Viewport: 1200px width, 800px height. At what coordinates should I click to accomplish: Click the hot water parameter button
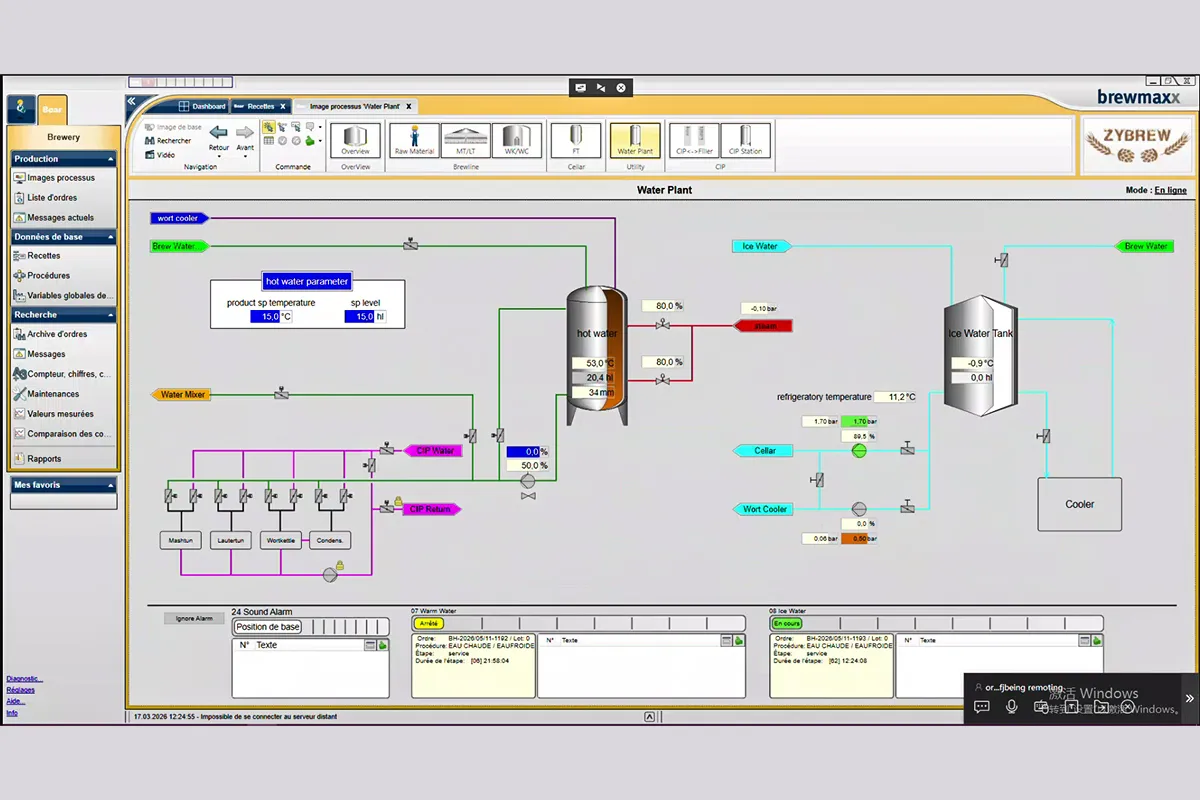coord(306,282)
